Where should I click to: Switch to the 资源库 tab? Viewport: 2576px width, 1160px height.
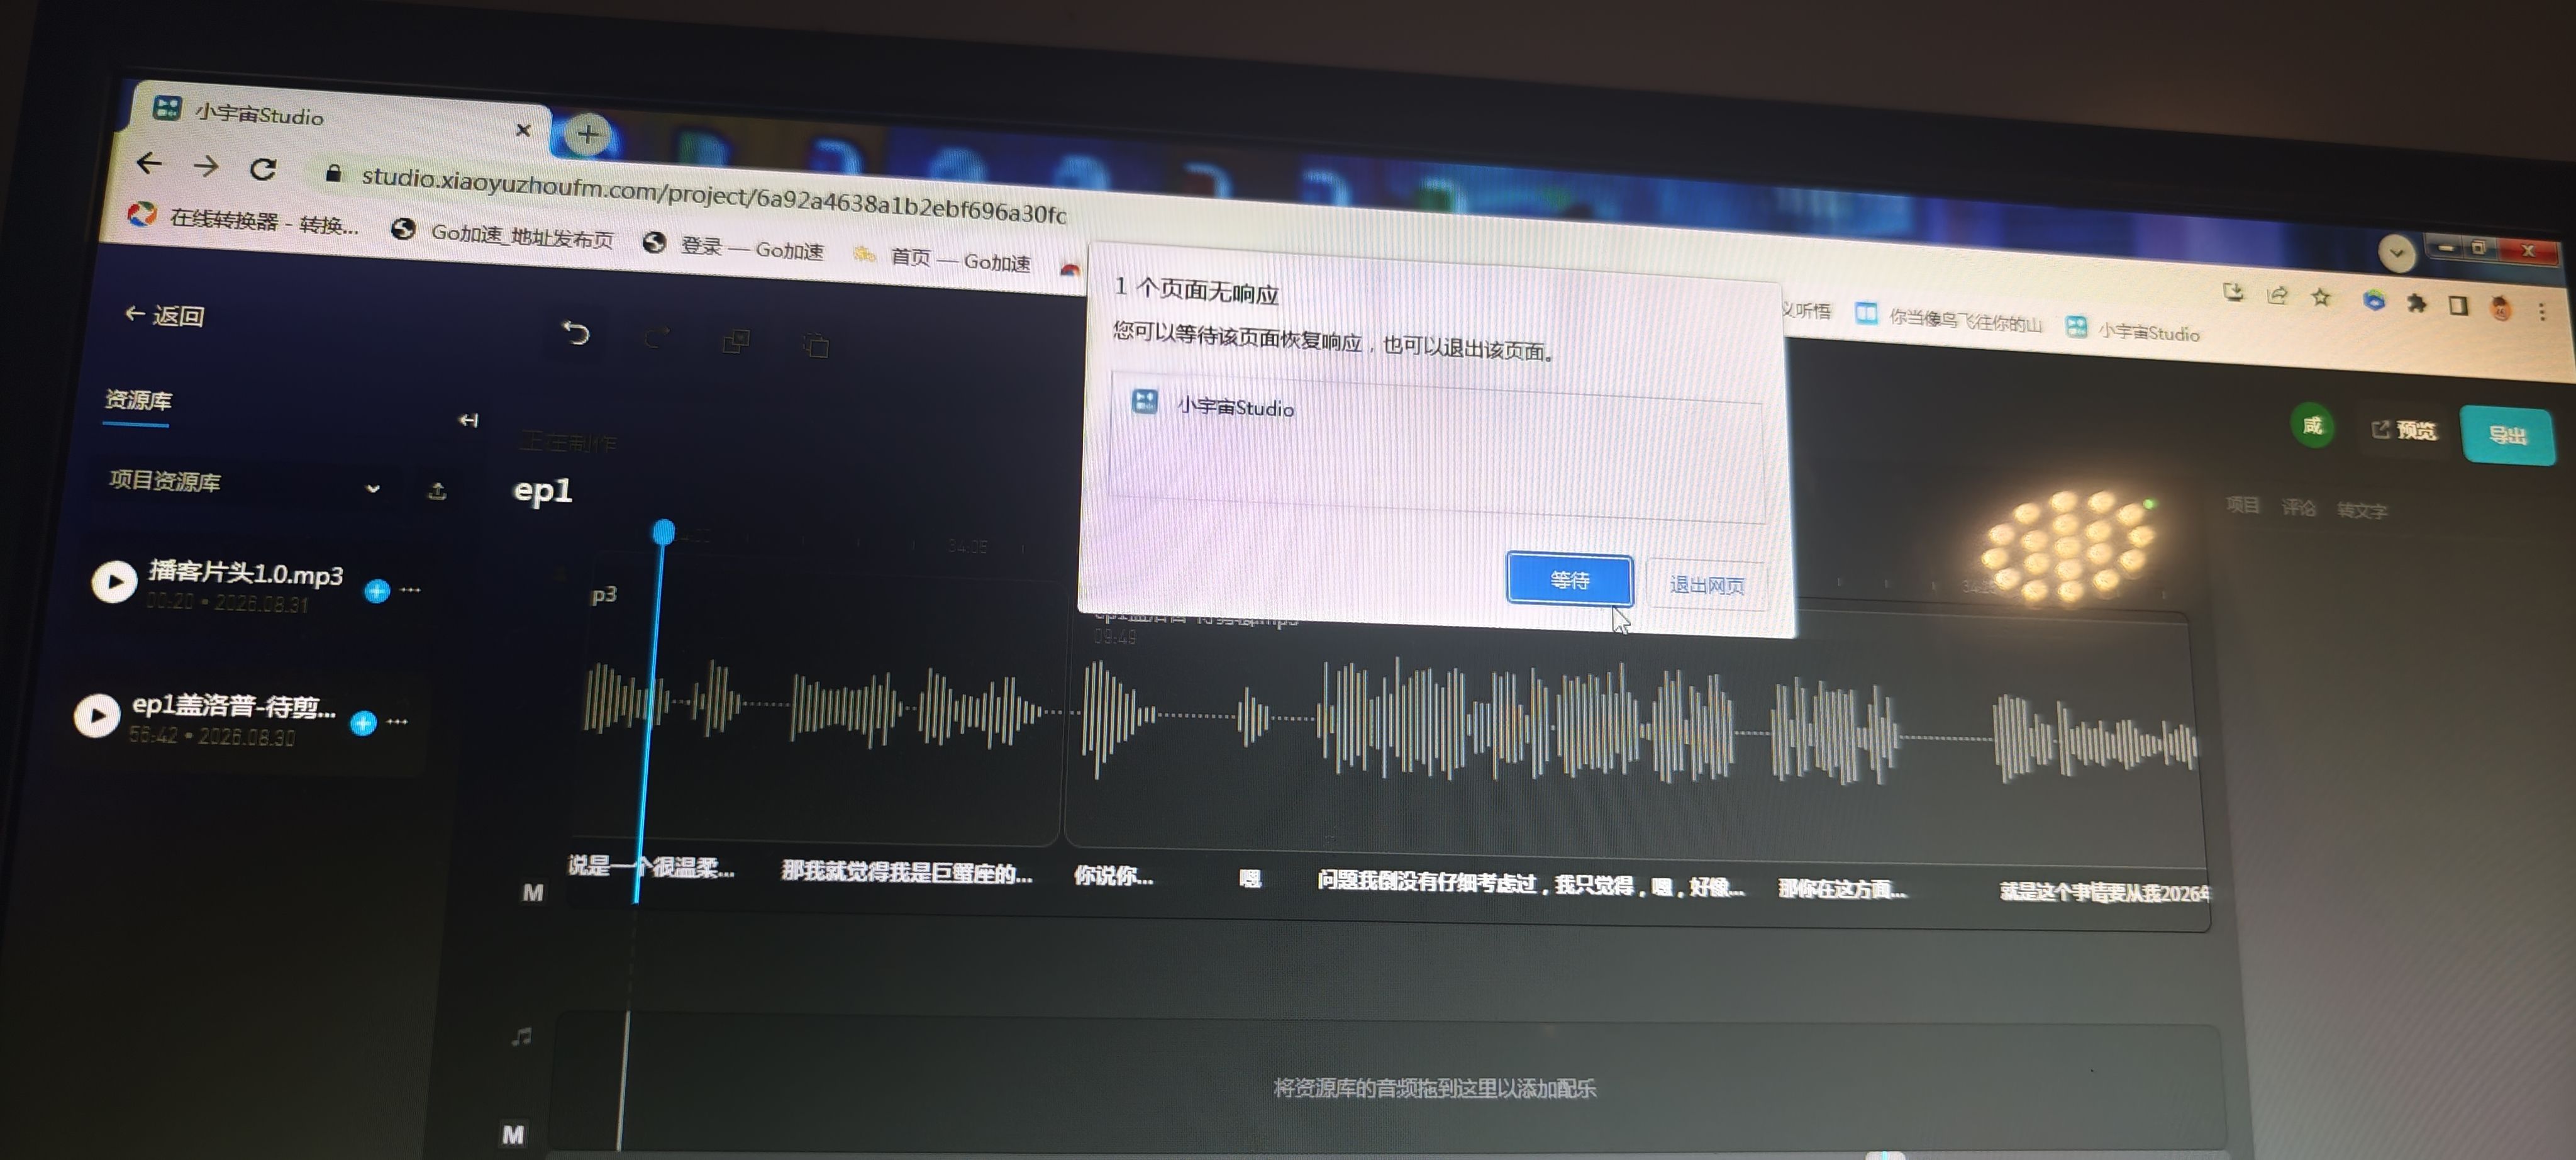pos(138,400)
